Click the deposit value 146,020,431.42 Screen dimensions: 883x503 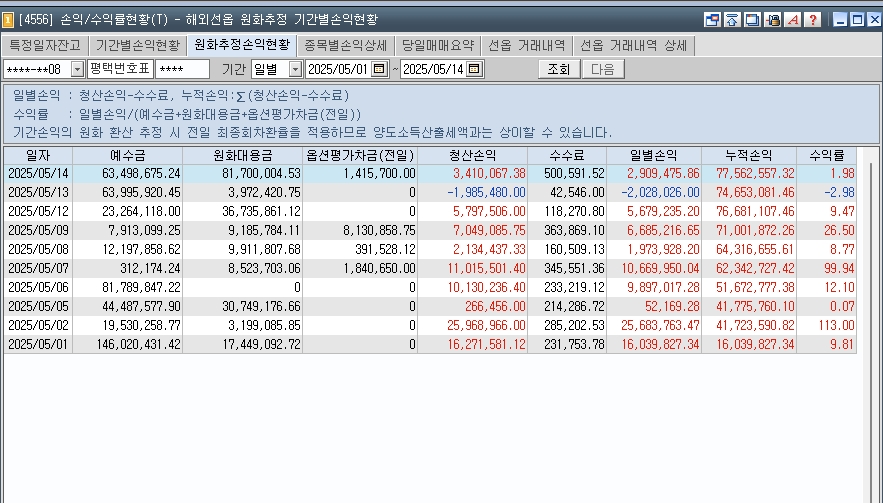(139, 344)
